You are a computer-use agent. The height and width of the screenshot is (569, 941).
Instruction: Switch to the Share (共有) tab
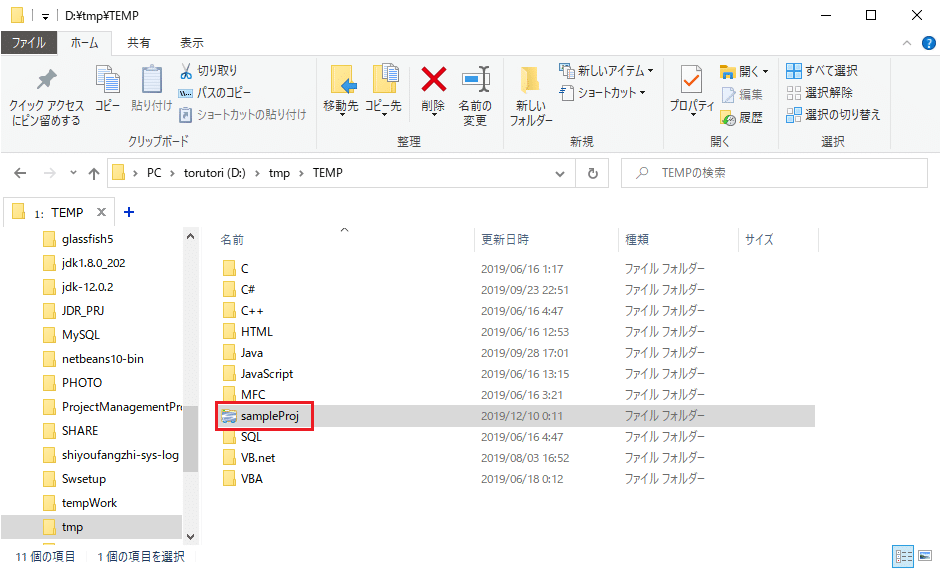(x=139, y=43)
